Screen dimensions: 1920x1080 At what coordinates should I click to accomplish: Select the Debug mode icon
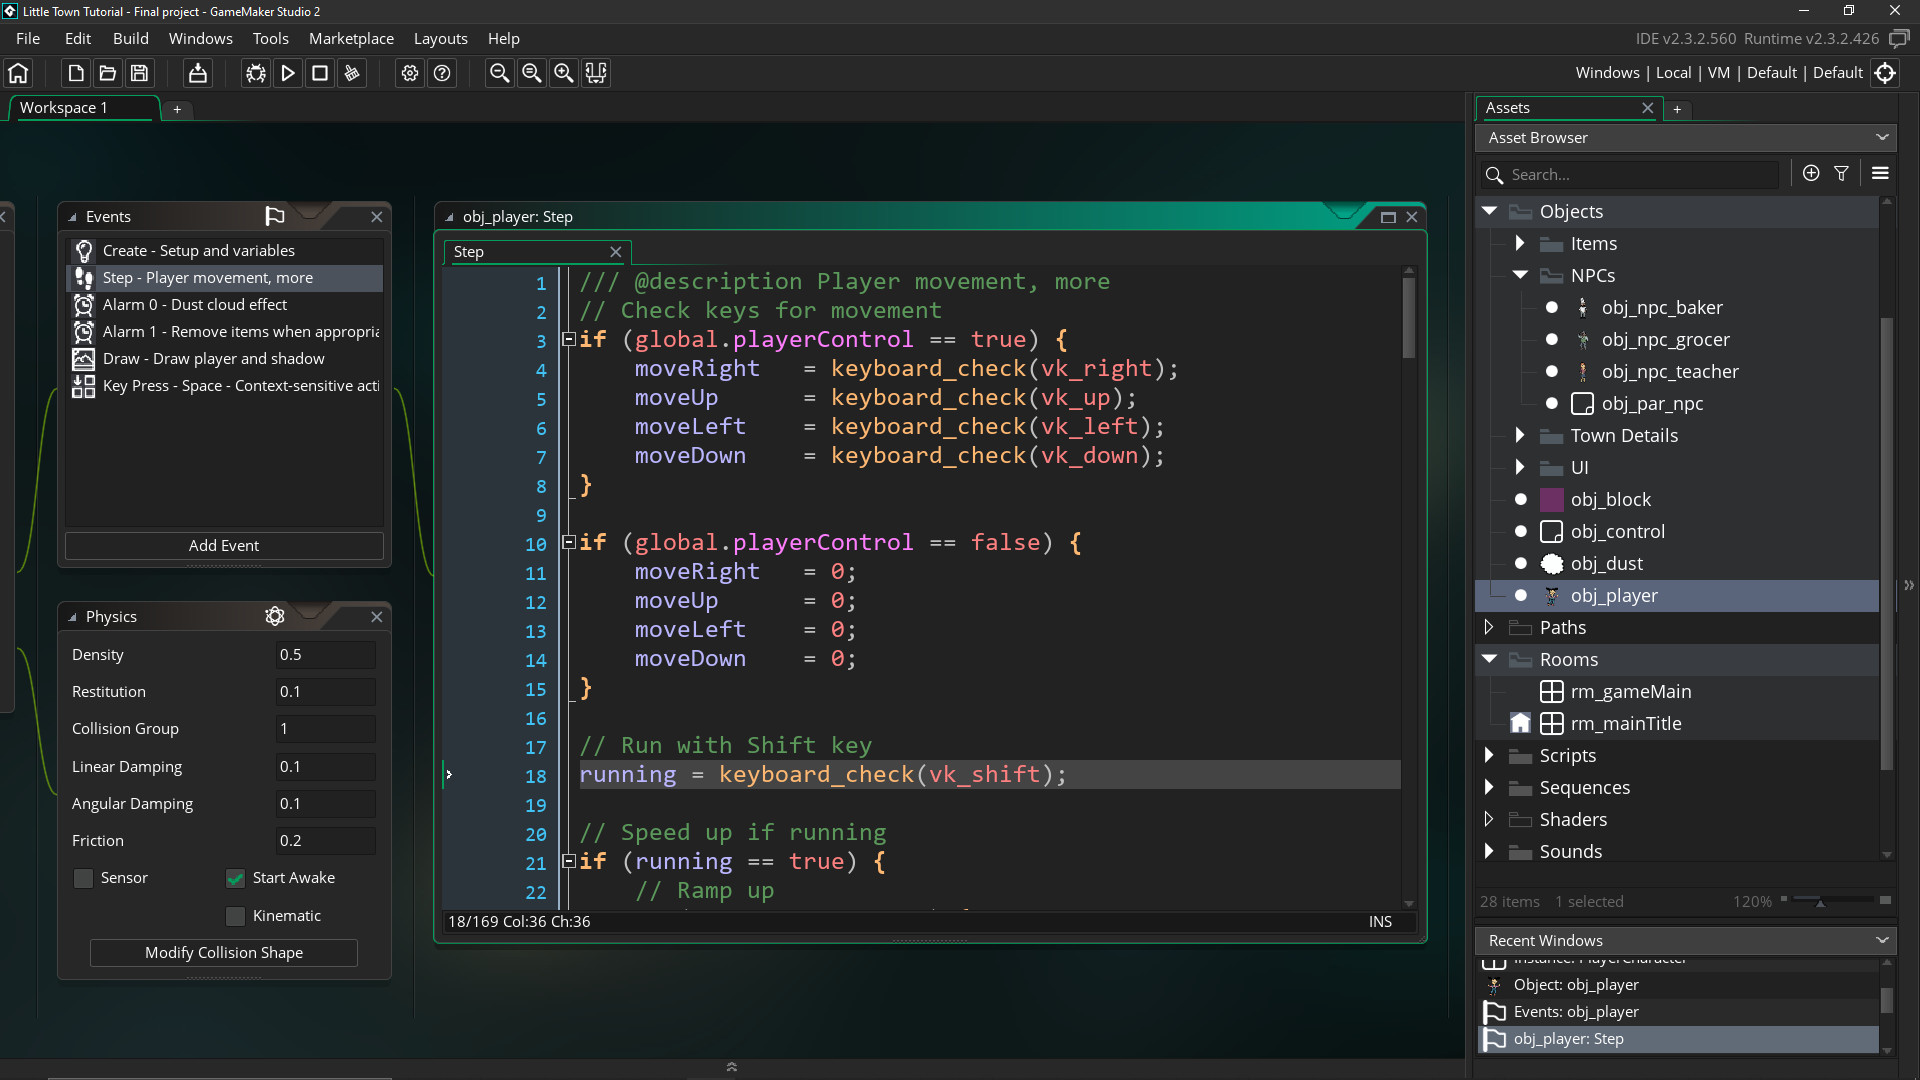tap(257, 73)
